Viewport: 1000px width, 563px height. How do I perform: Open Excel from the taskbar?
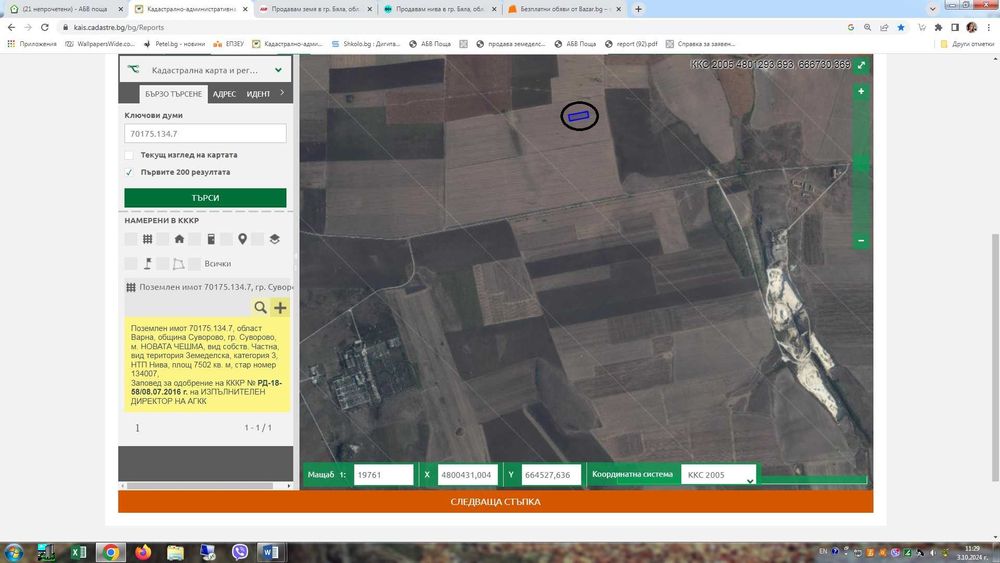78,552
